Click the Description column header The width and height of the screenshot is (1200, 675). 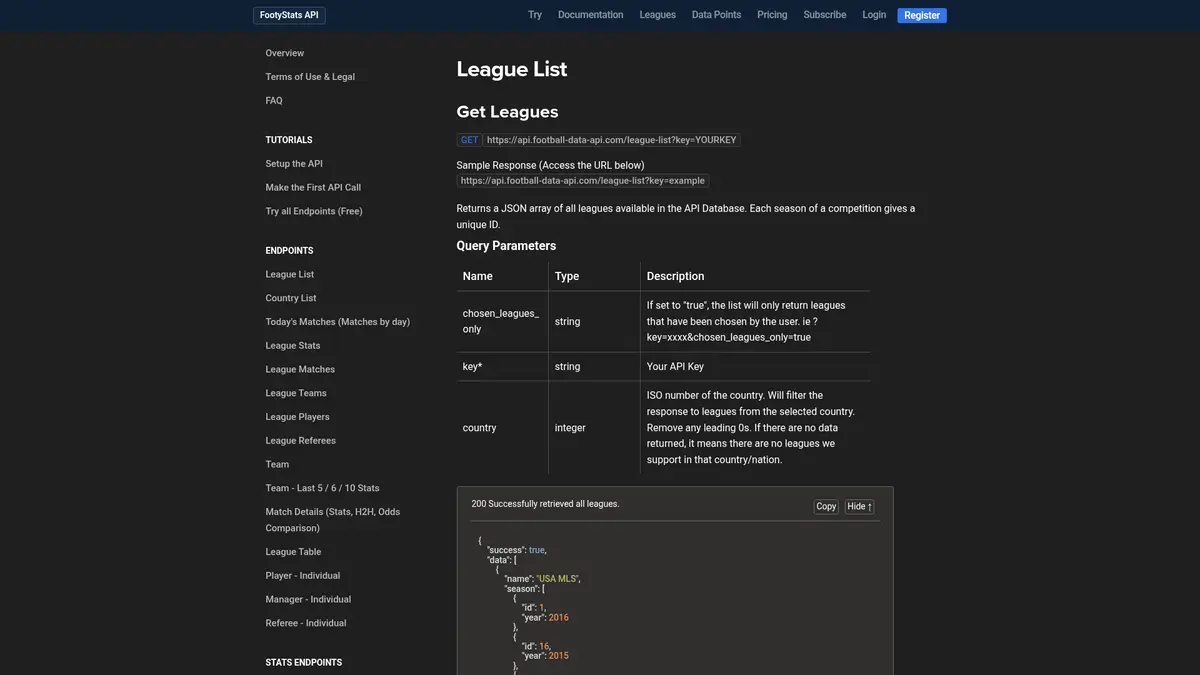pyautogui.click(x=676, y=276)
